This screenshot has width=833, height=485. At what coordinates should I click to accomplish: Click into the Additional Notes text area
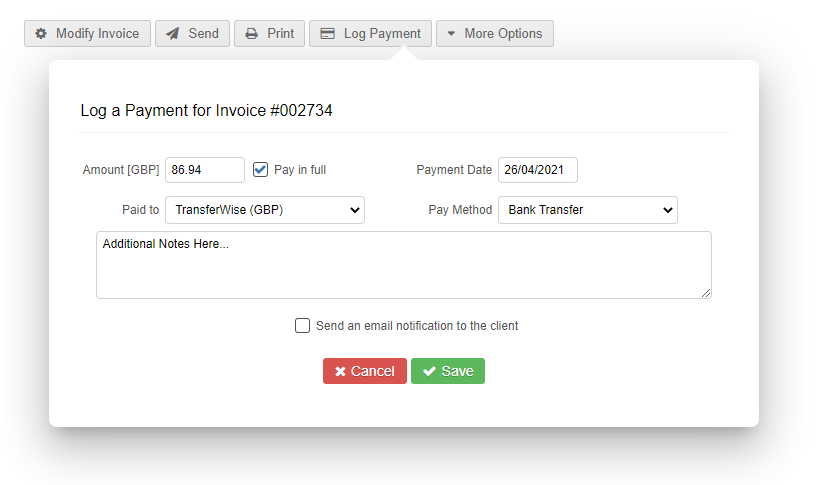(403, 265)
